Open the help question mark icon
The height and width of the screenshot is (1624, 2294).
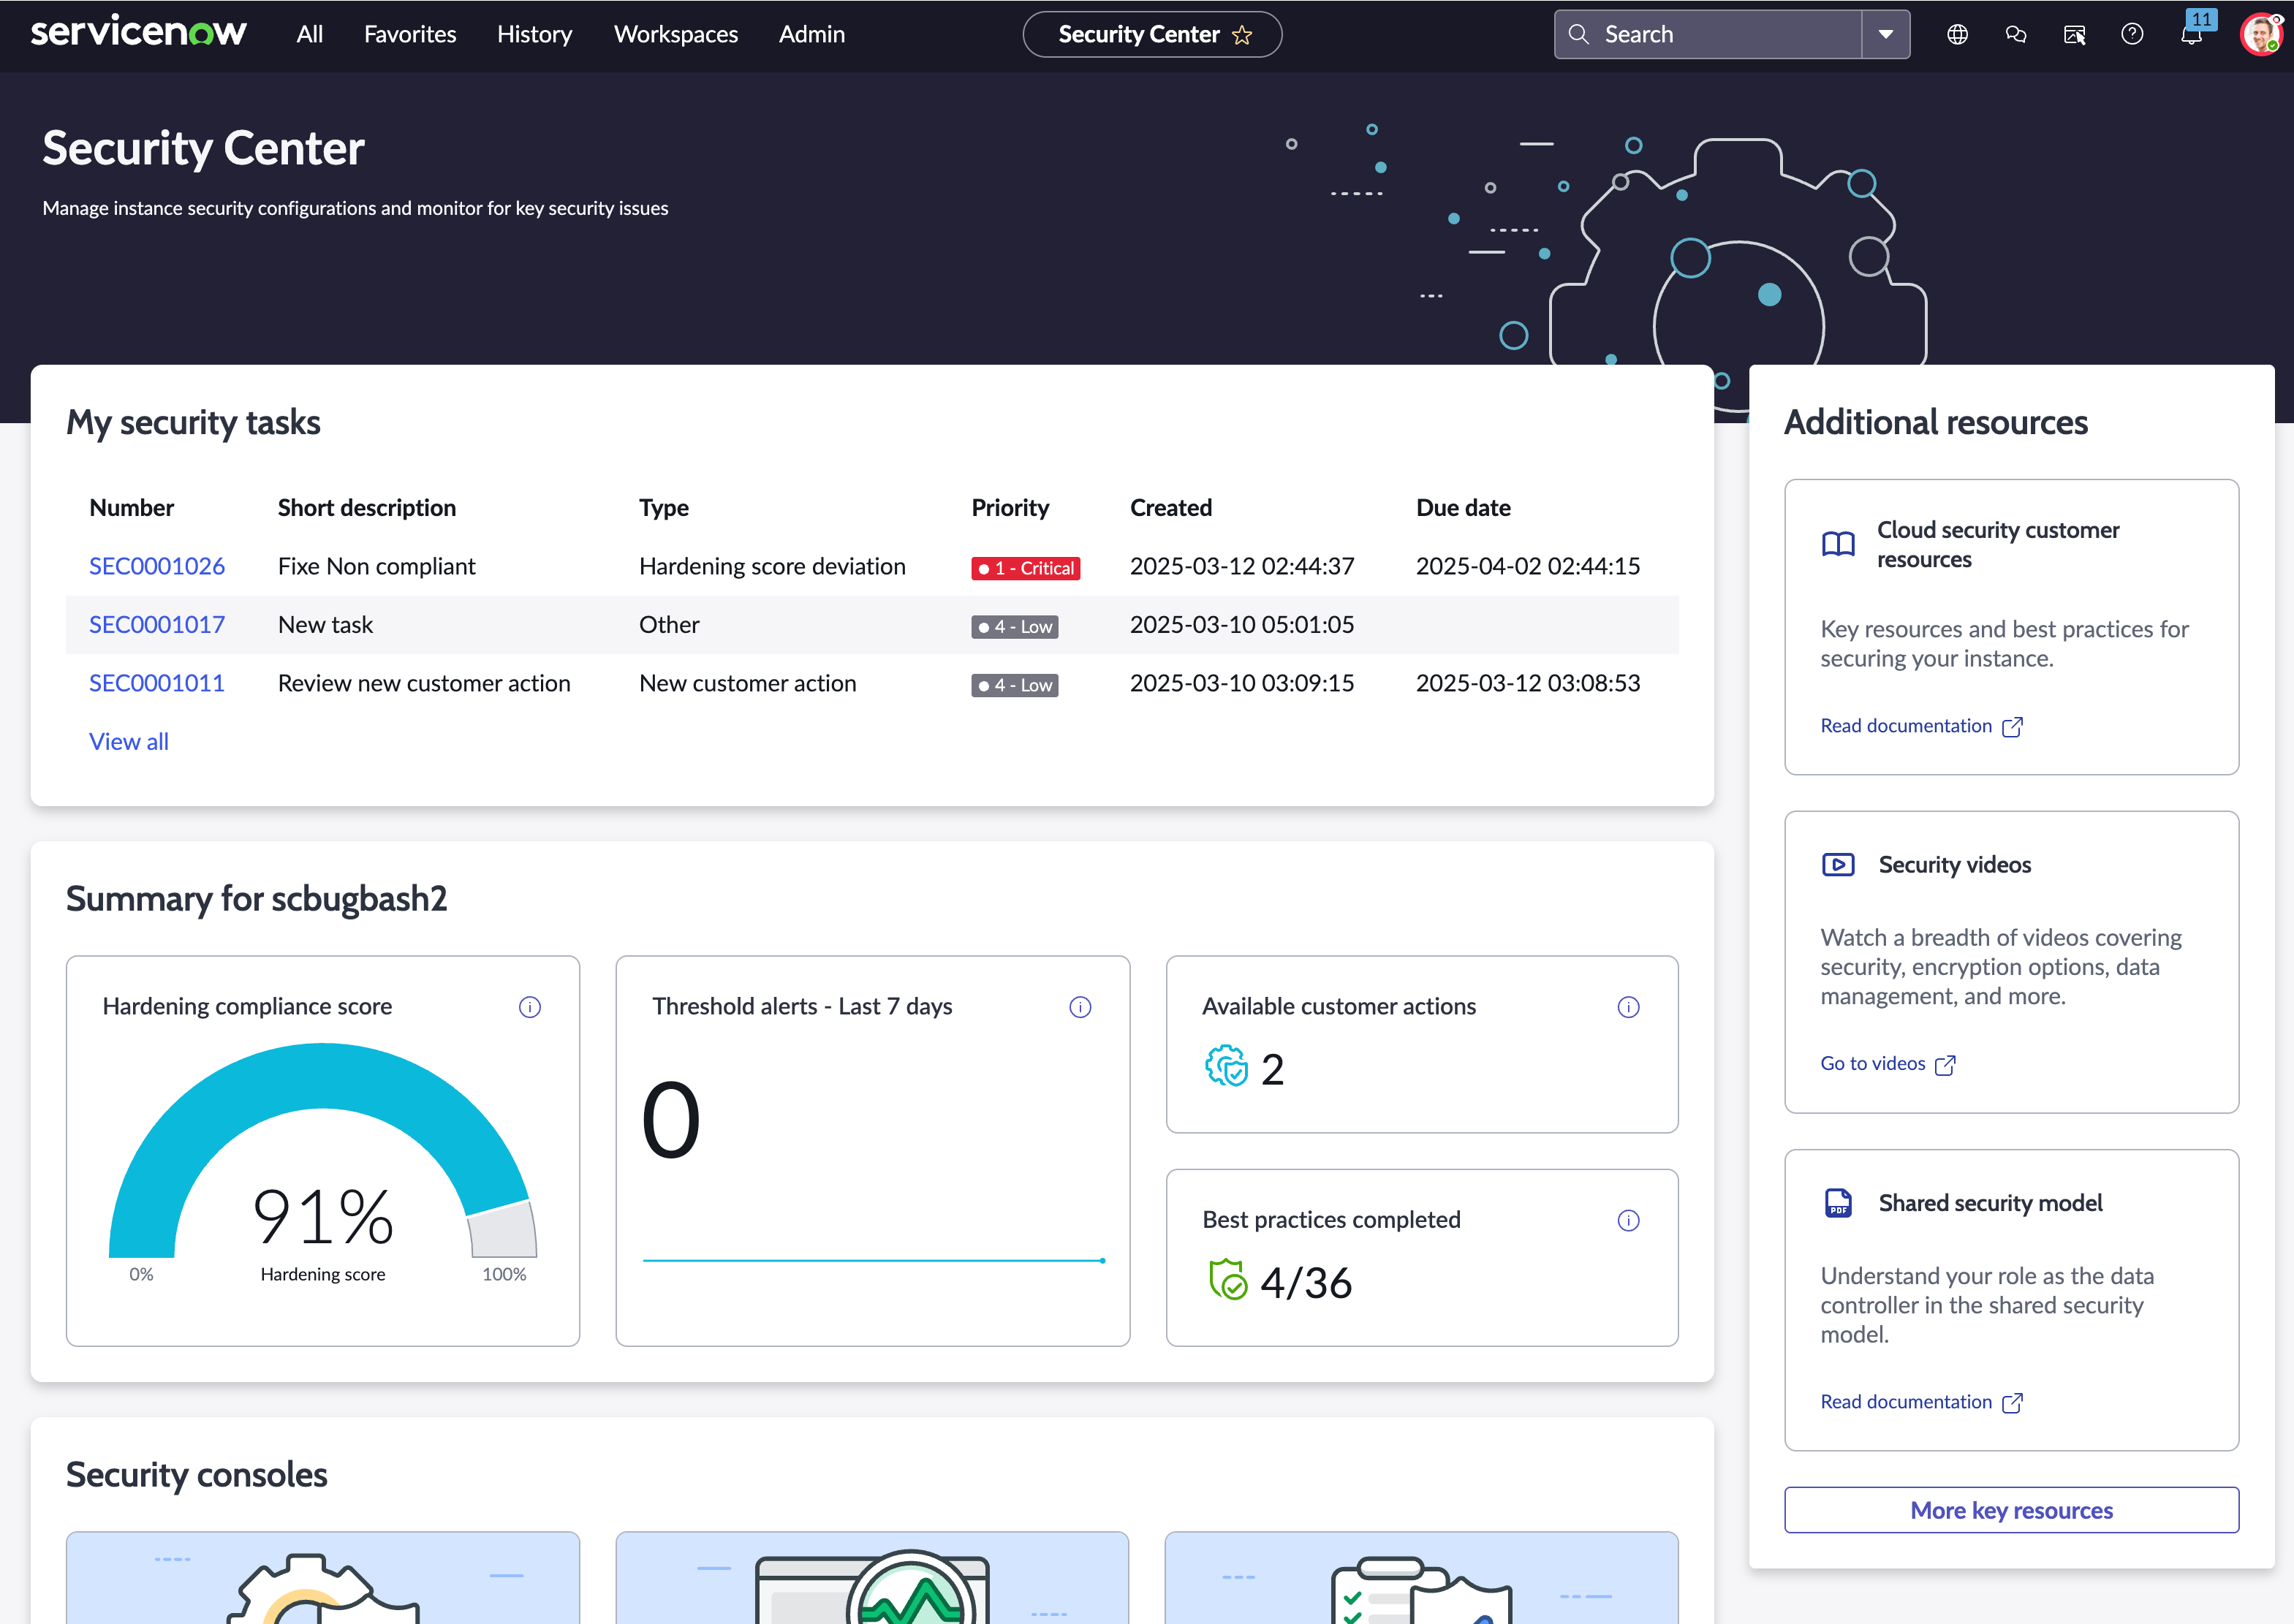[2133, 34]
